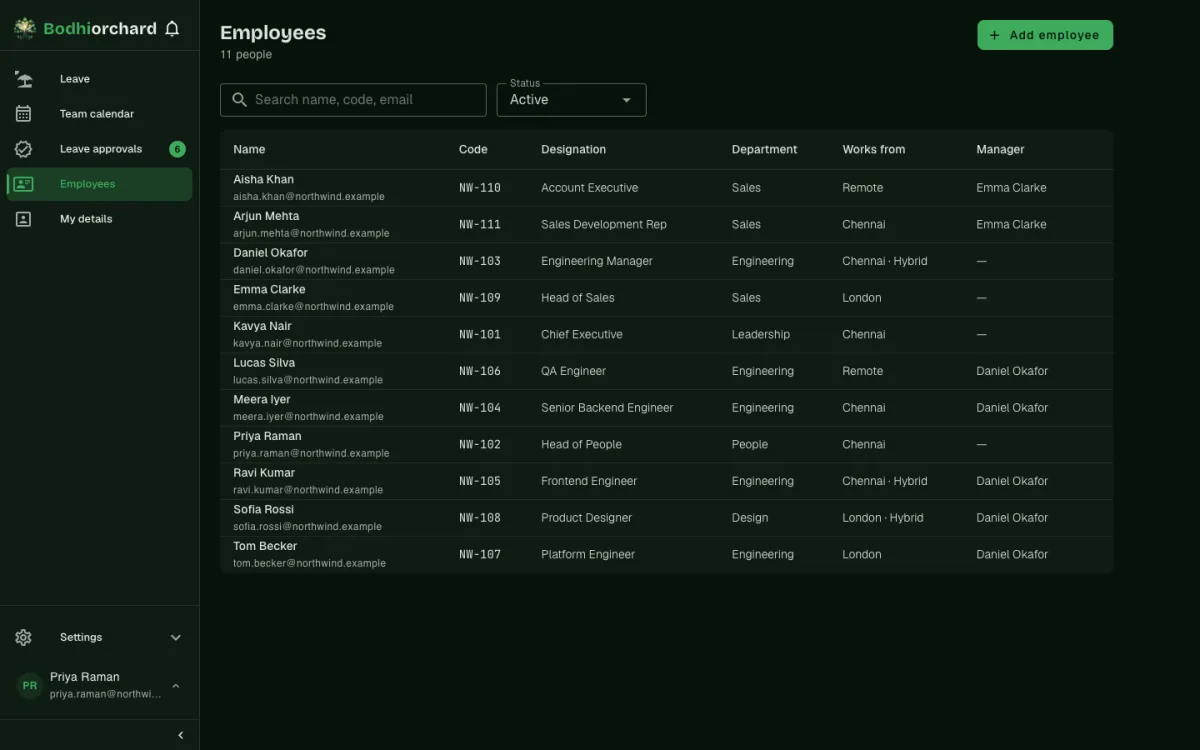Open Ravi Kumar's record
Viewport: 1200px width, 750px height.
(264, 473)
